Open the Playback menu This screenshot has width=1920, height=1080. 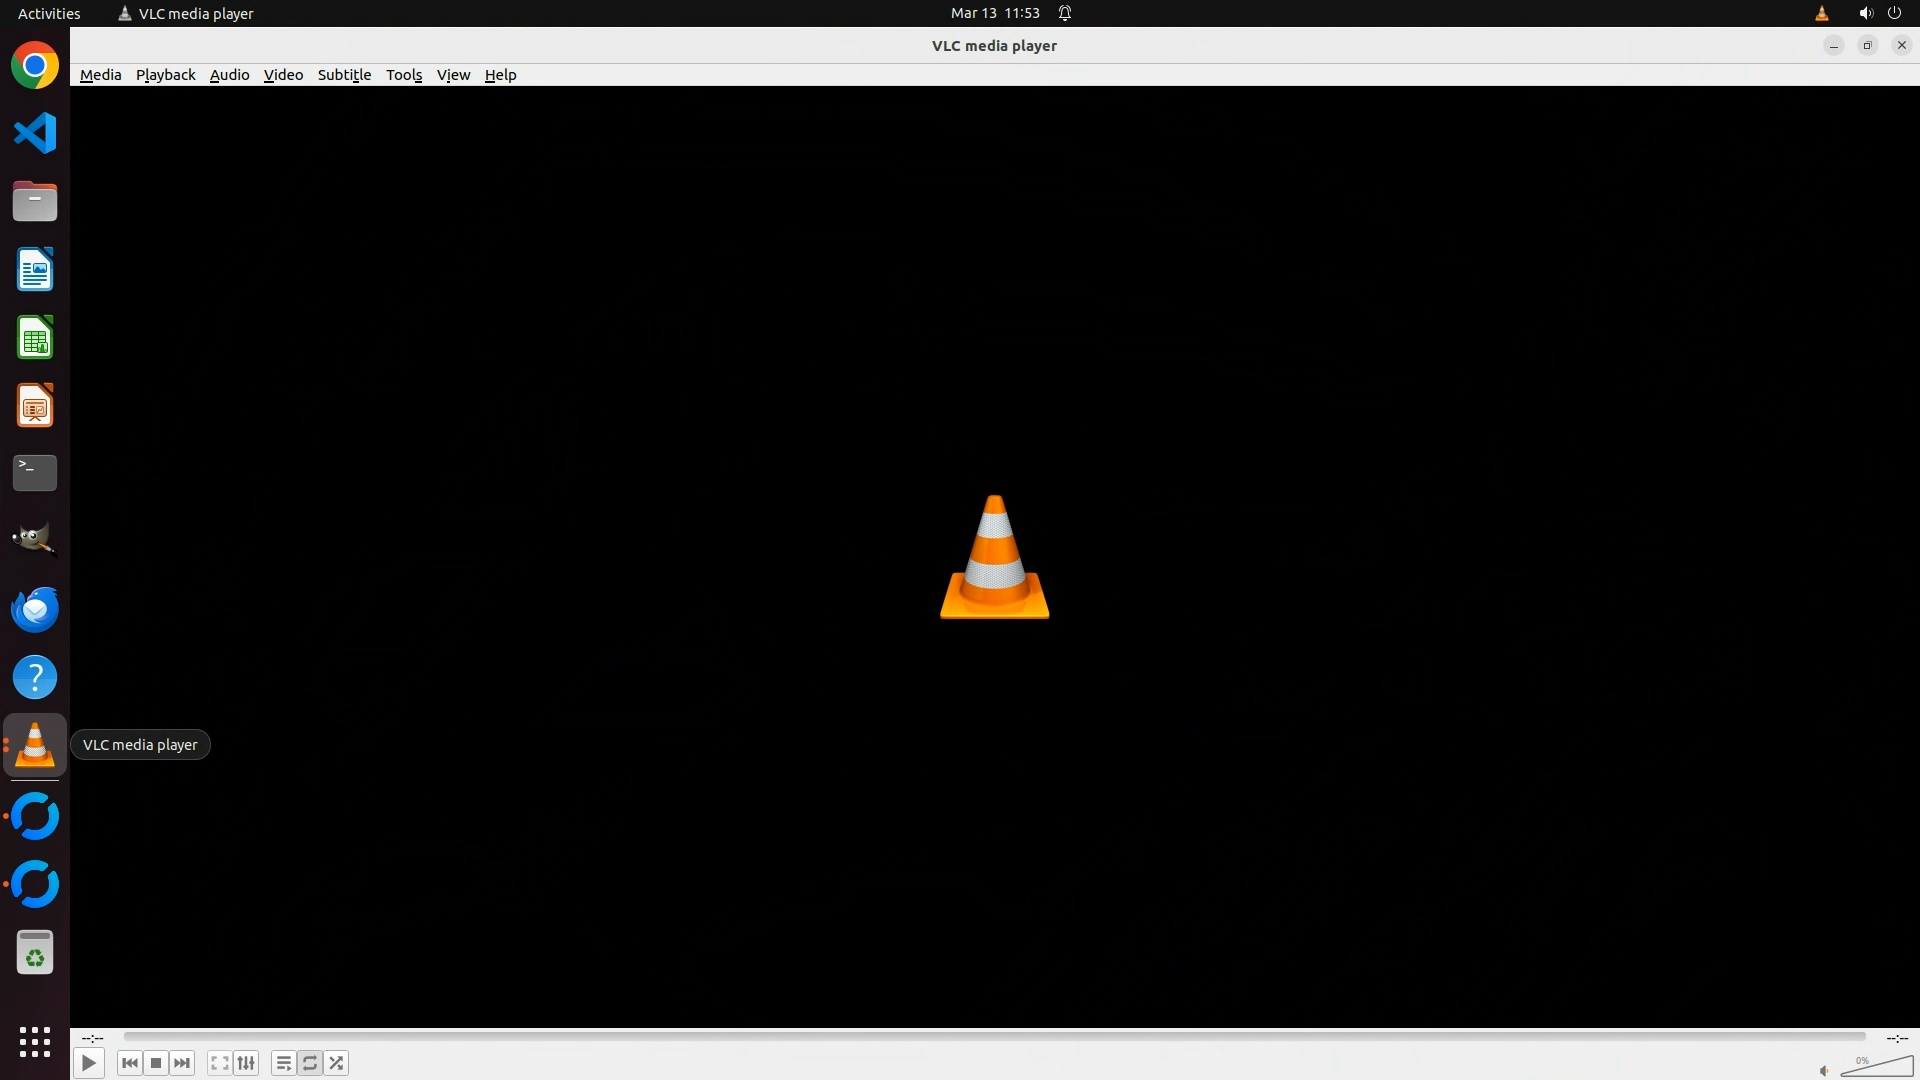click(165, 75)
